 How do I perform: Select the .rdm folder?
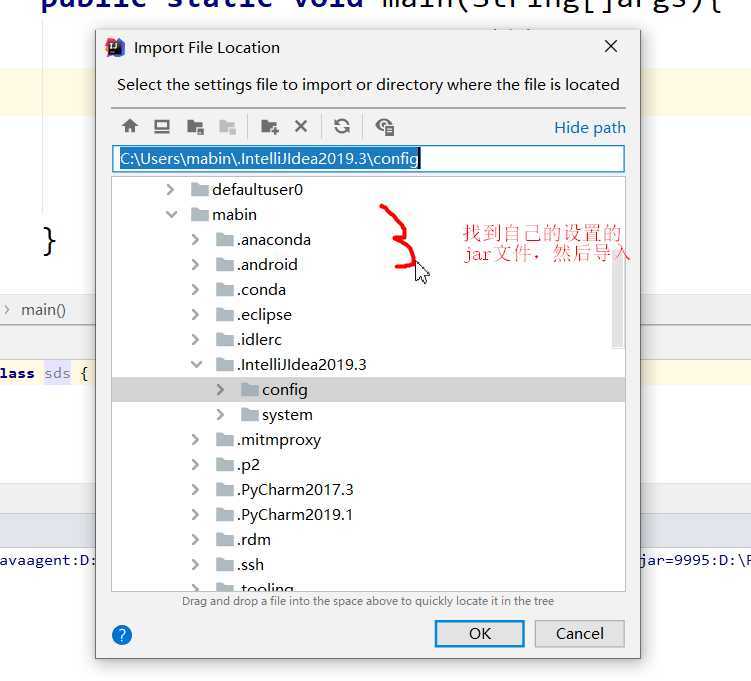(368, 540)
